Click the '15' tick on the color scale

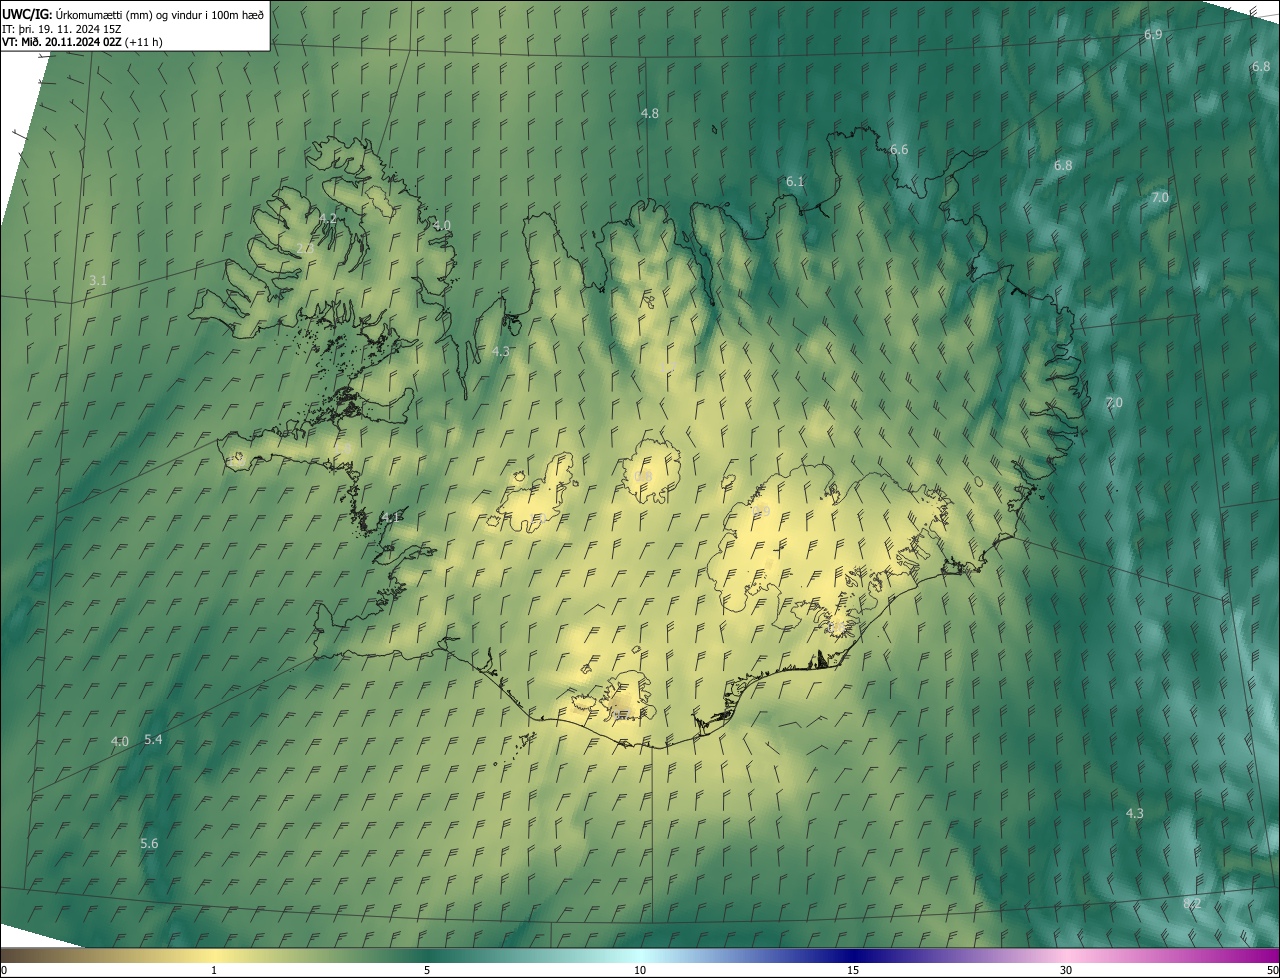853,971
